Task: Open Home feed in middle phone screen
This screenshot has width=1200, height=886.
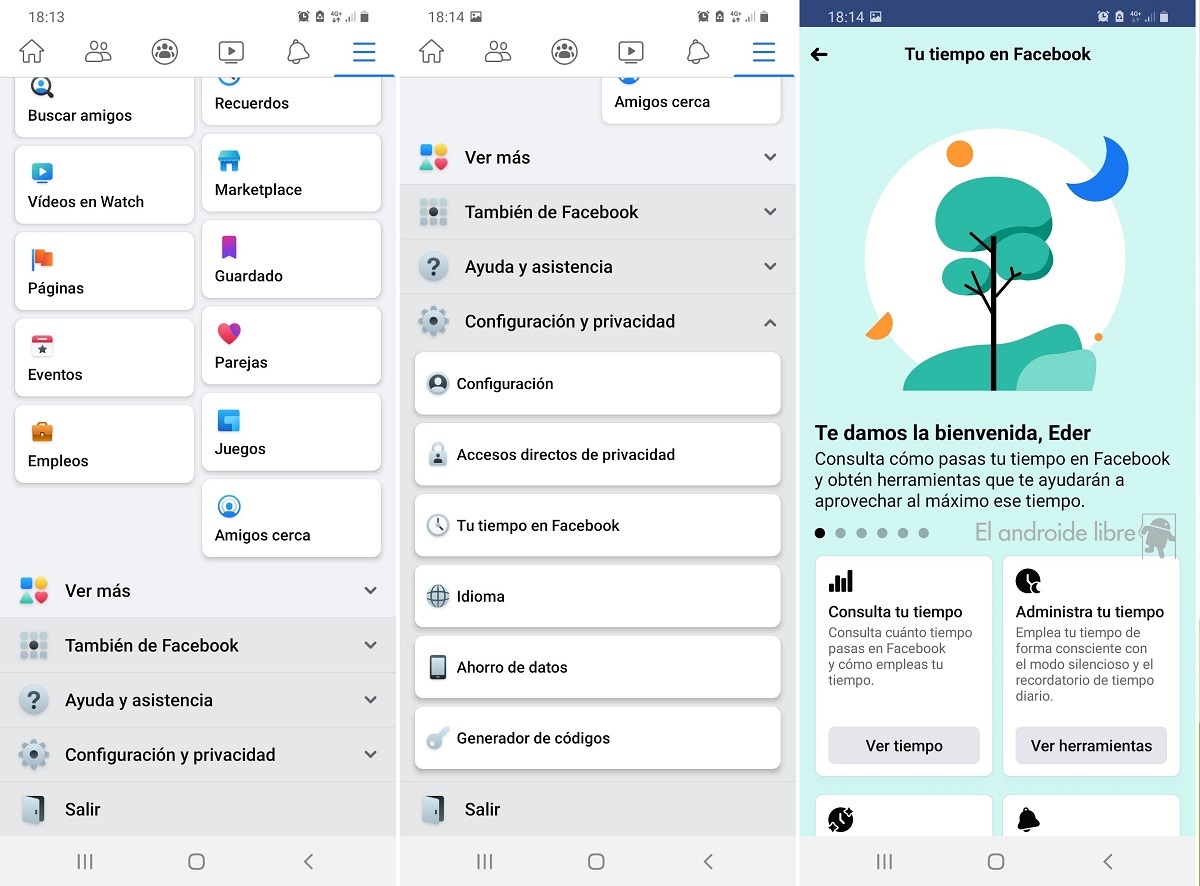Action: point(431,52)
